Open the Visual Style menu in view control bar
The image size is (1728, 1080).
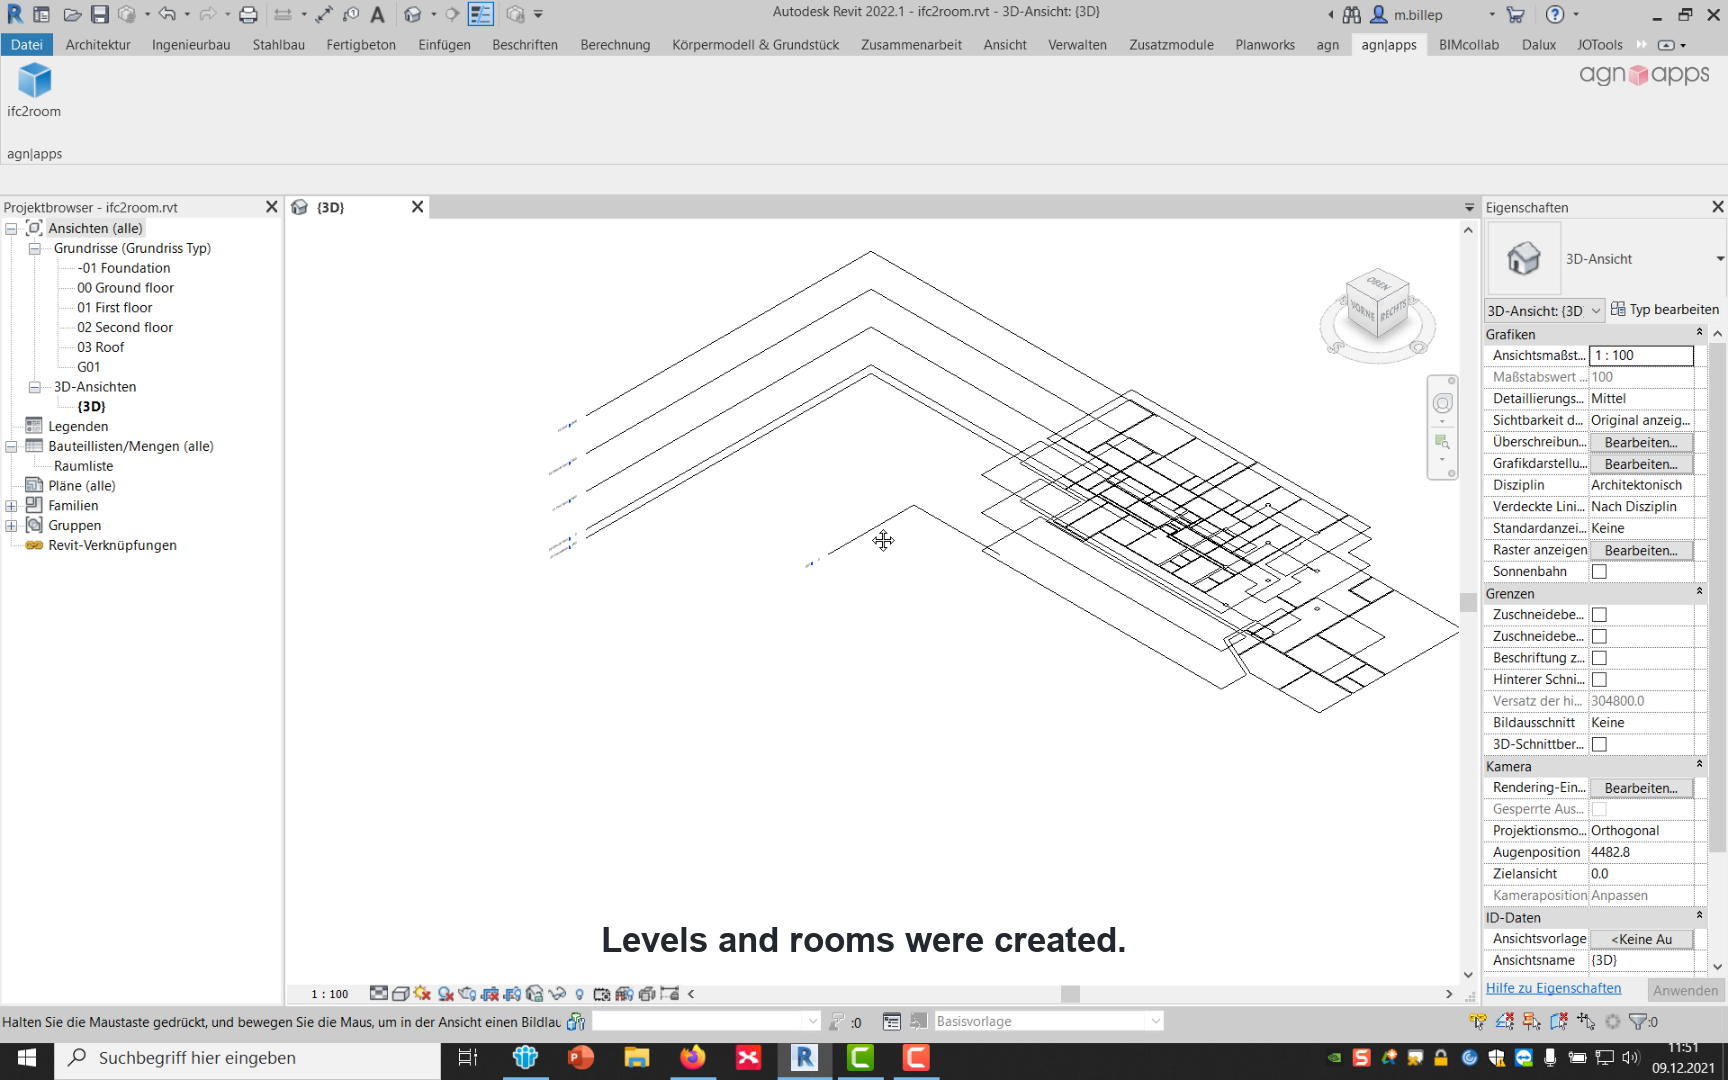(400, 994)
